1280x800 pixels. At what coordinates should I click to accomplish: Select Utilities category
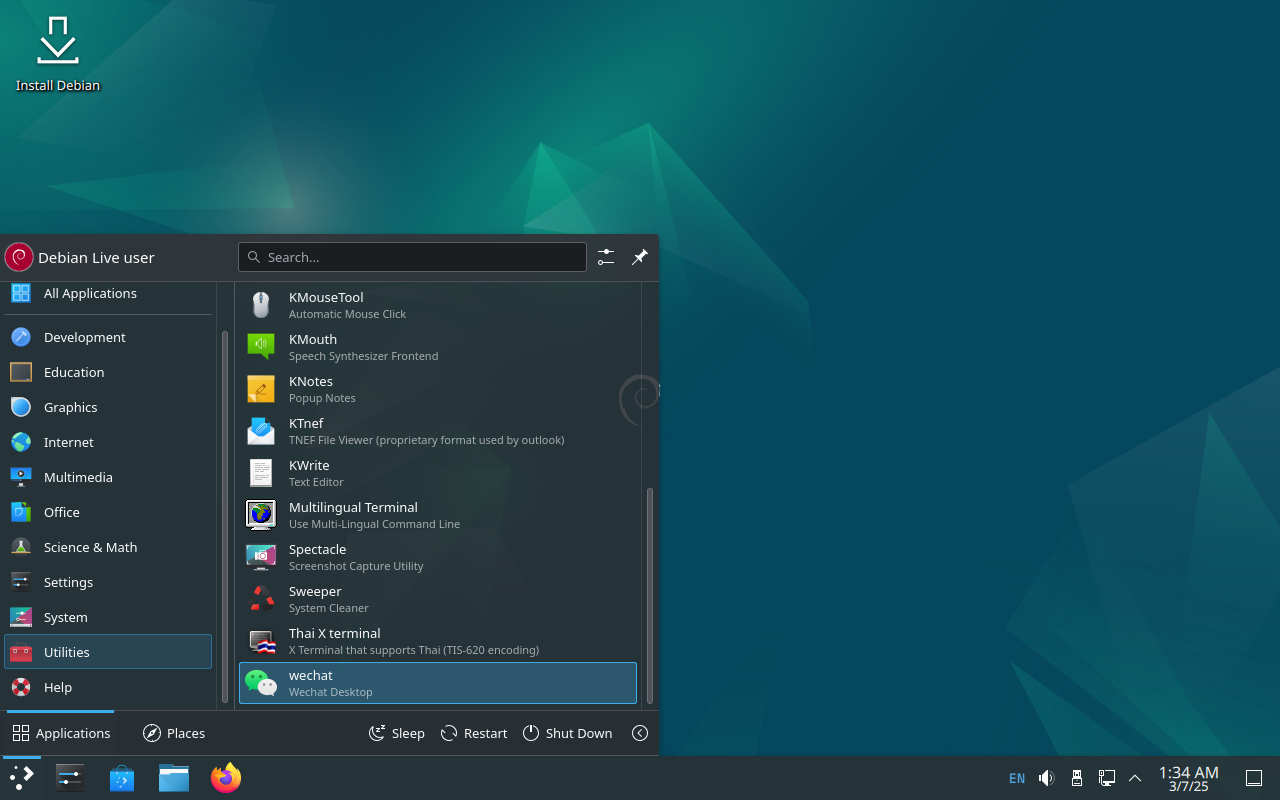(x=108, y=652)
